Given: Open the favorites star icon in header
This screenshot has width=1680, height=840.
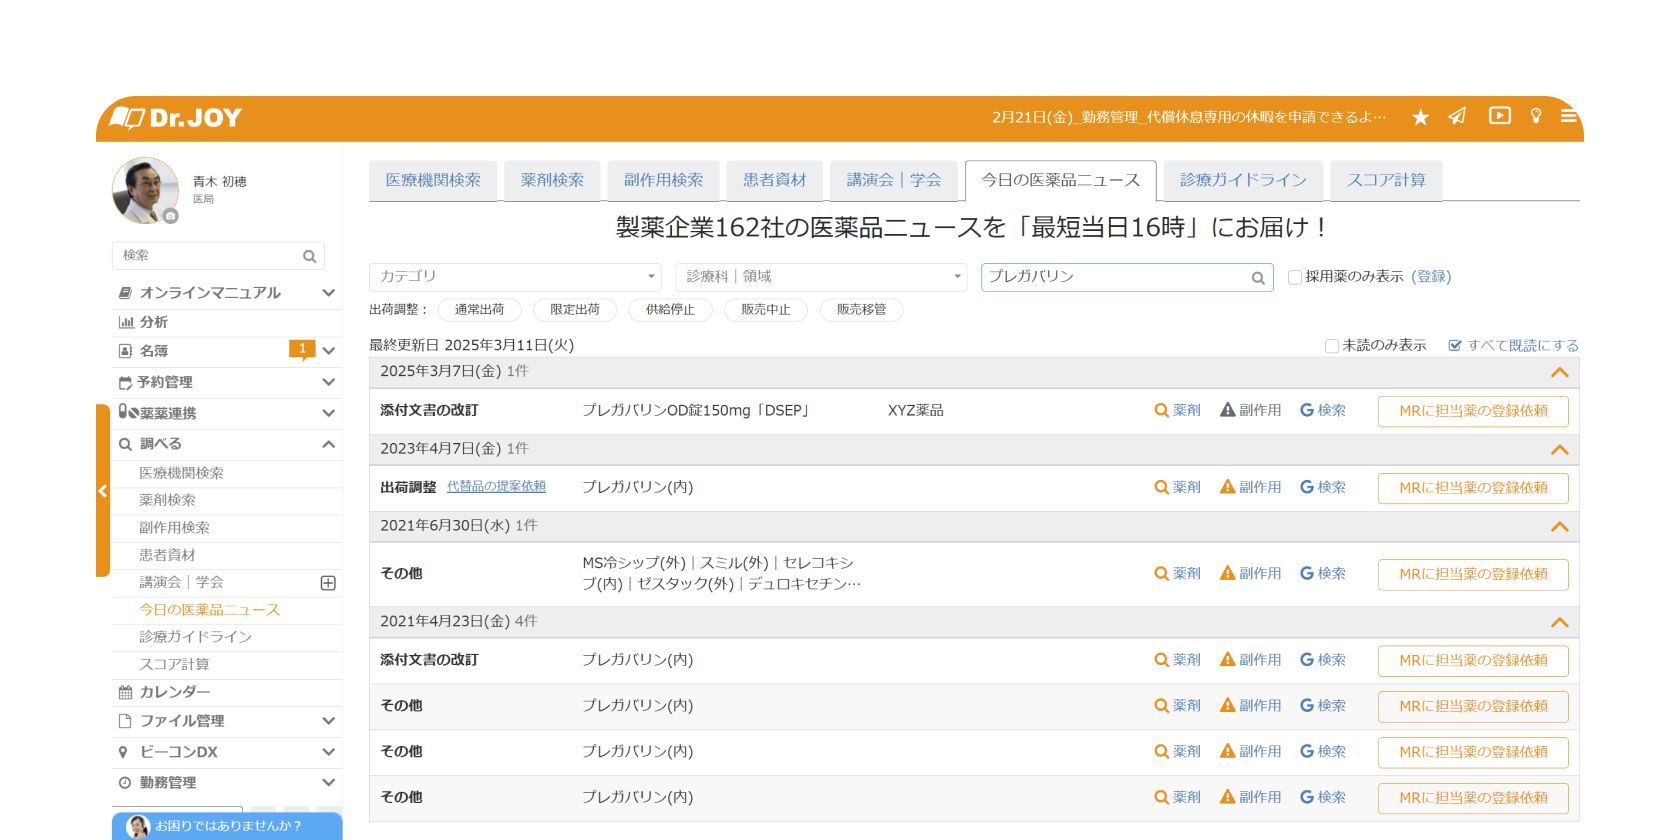Looking at the screenshot, I should (x=1420, y=117).
